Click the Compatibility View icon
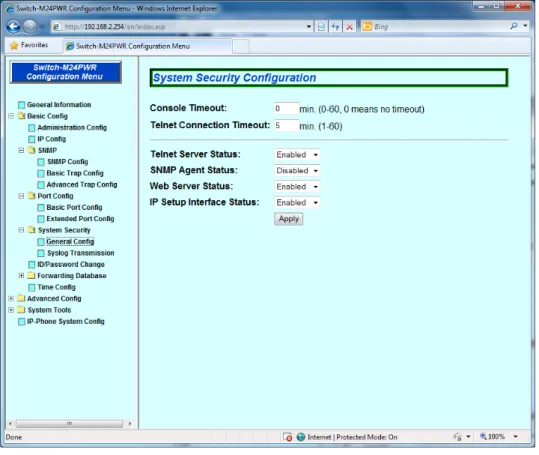 (321, 26)
